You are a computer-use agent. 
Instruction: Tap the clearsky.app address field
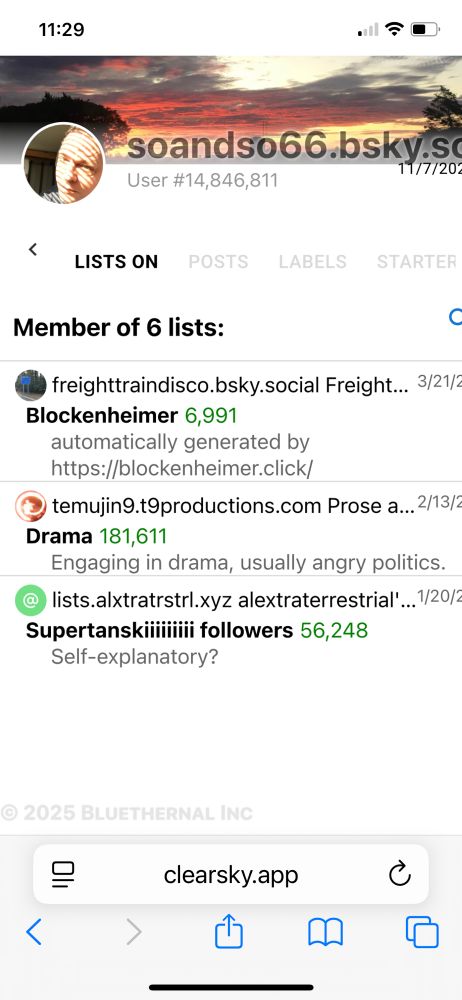[230, 874]
